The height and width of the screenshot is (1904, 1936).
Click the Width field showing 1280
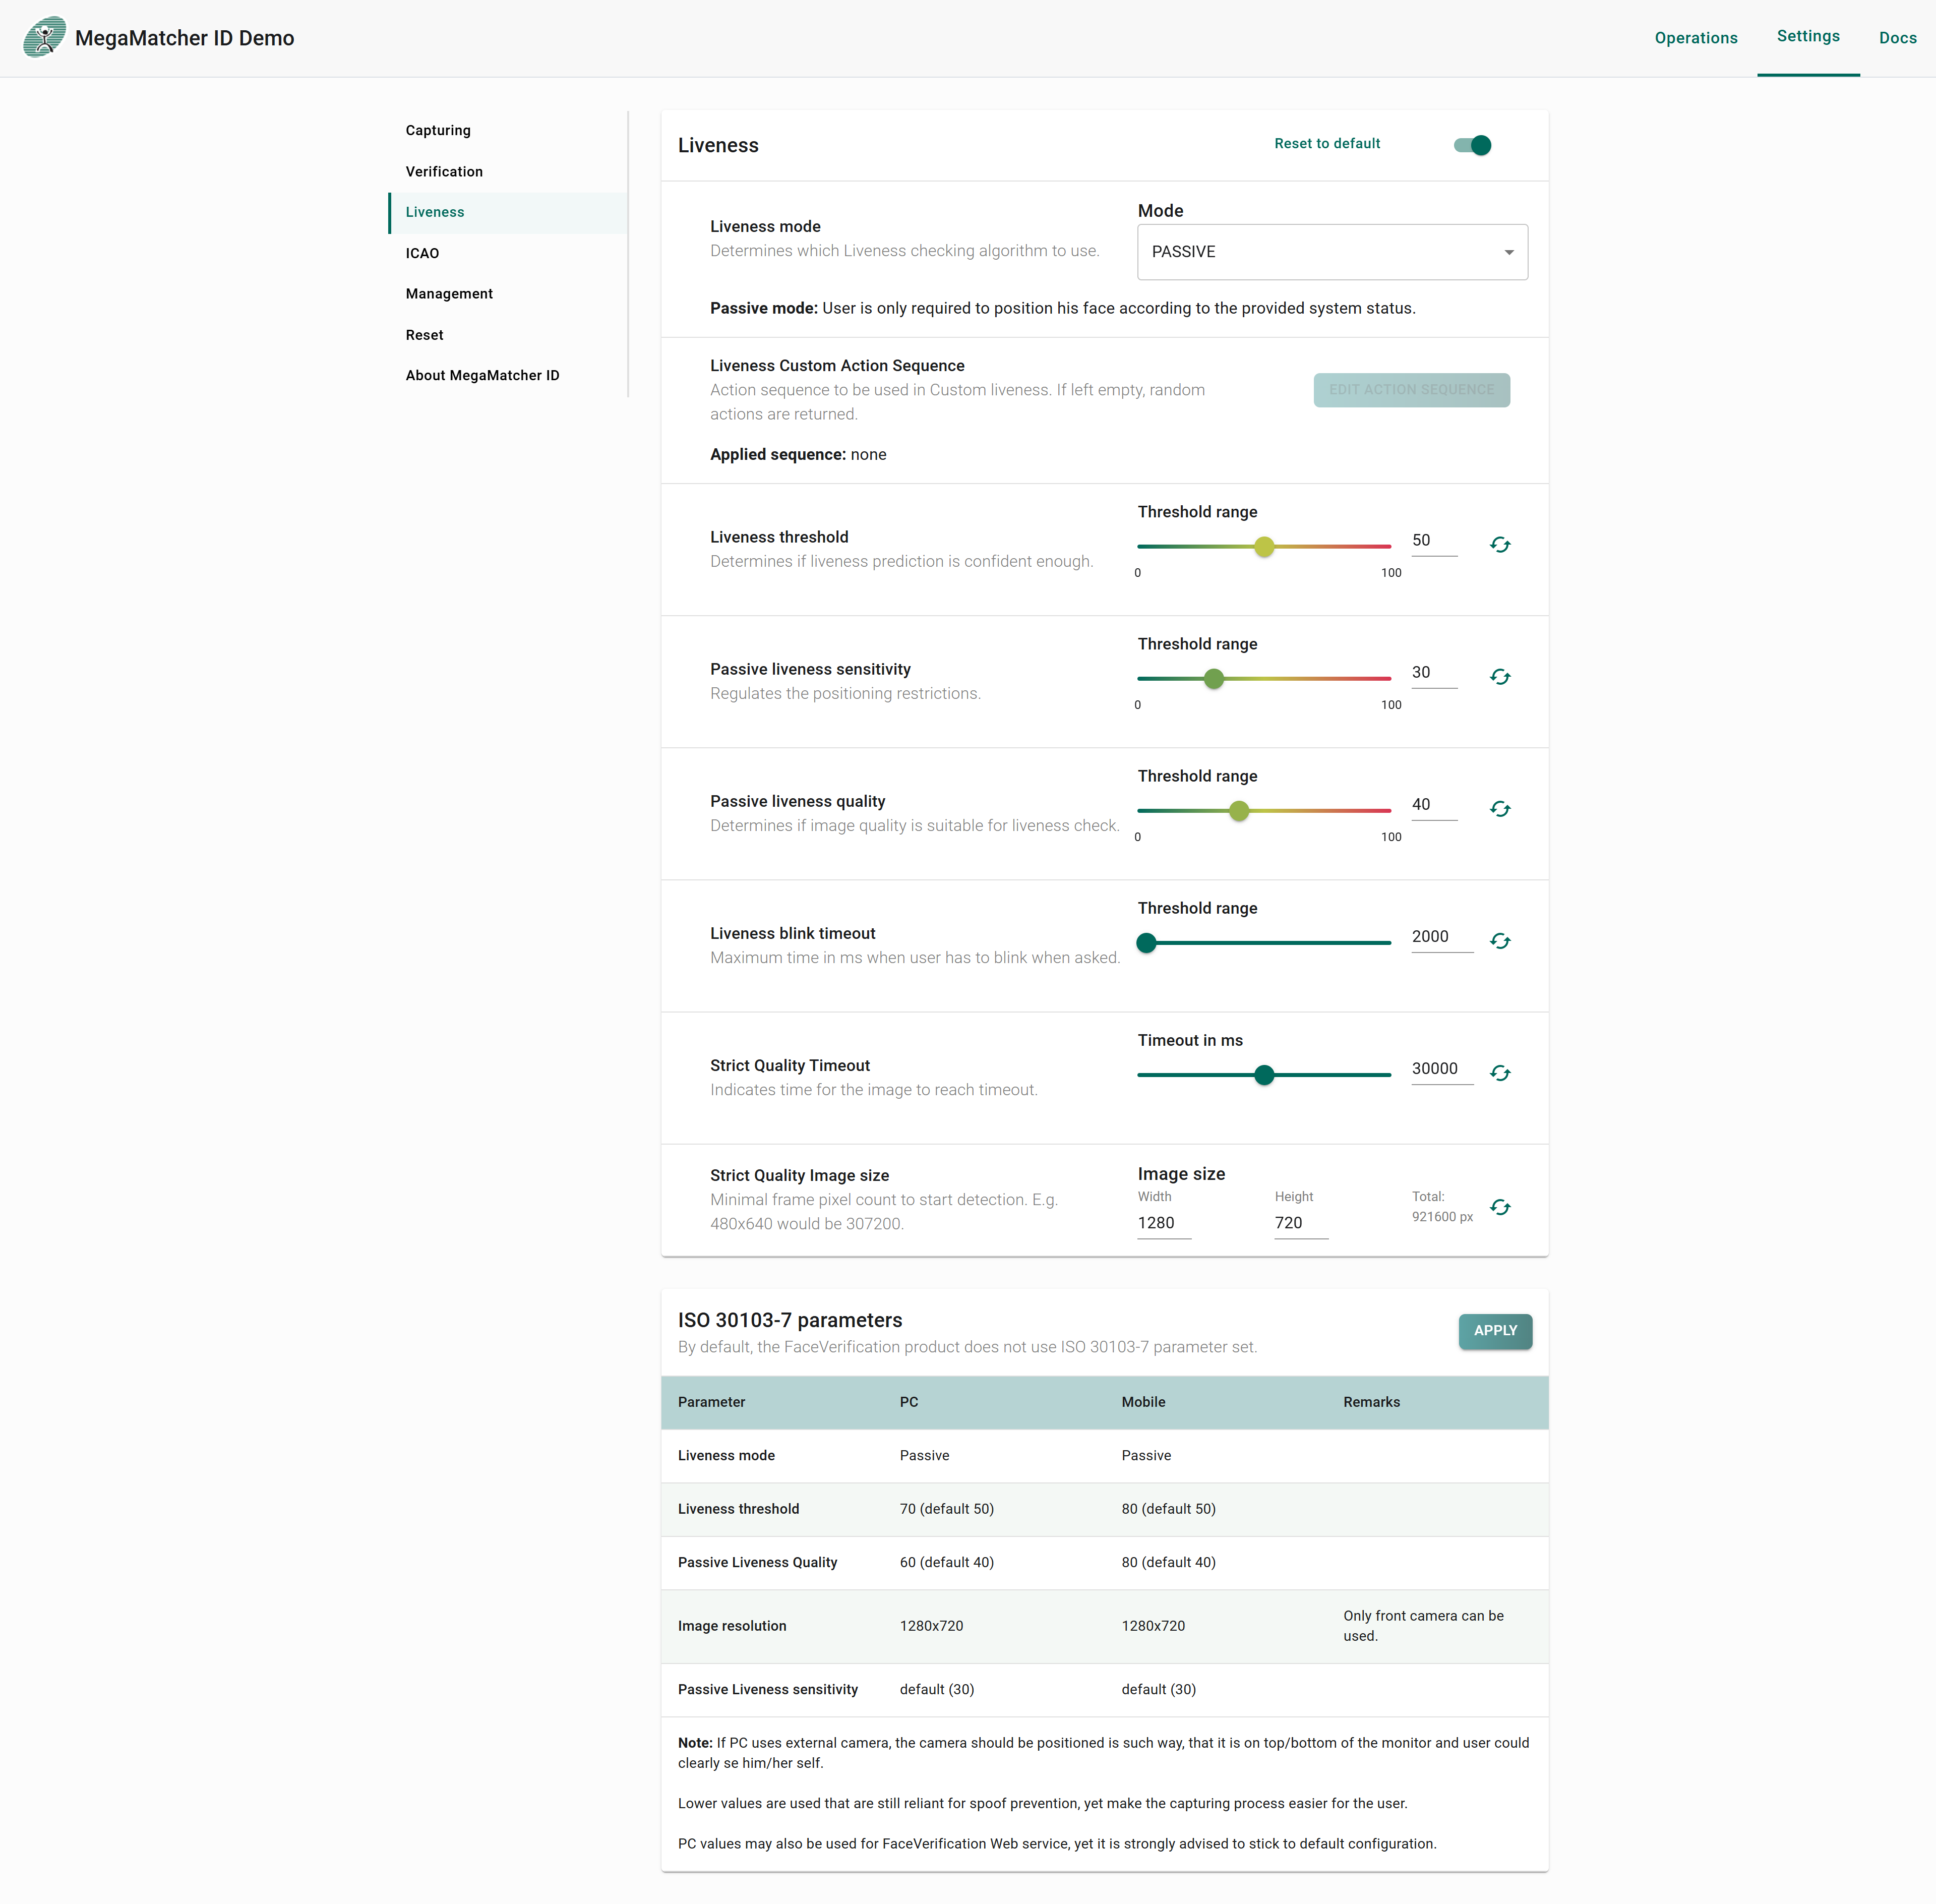click(x=1164, y=1223)
